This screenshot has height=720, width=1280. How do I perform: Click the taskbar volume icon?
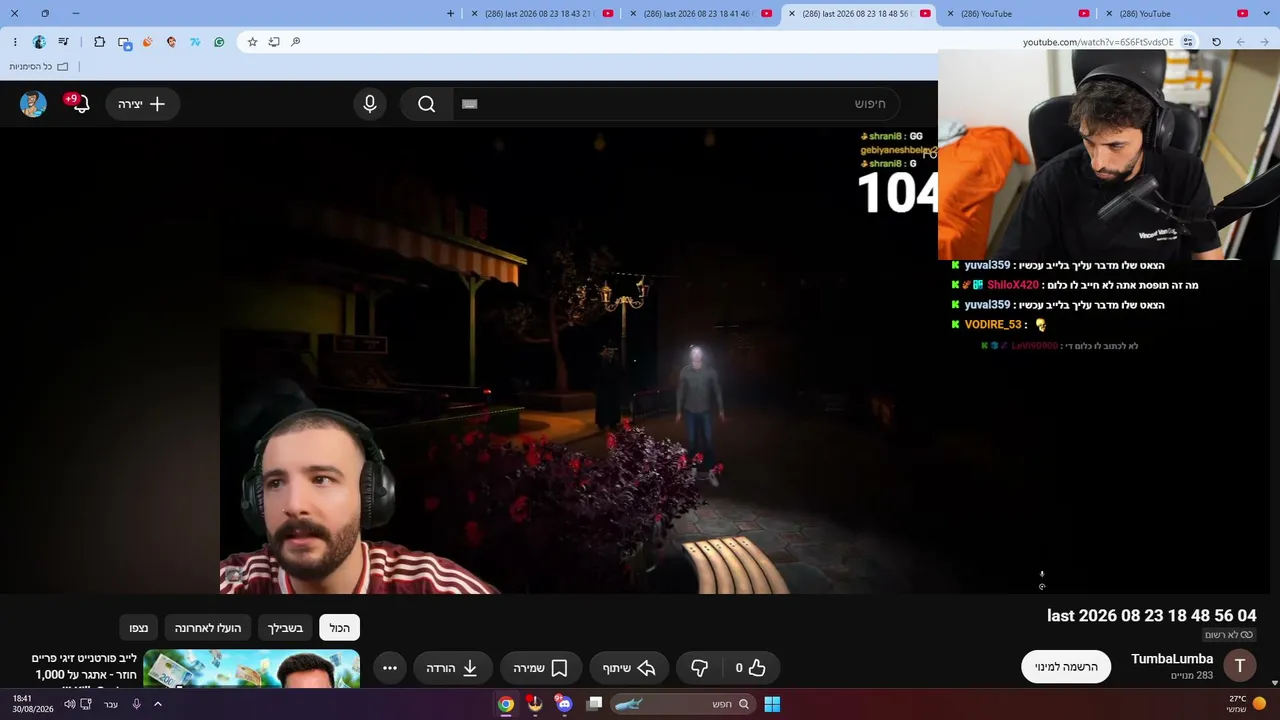pos(70,704)
